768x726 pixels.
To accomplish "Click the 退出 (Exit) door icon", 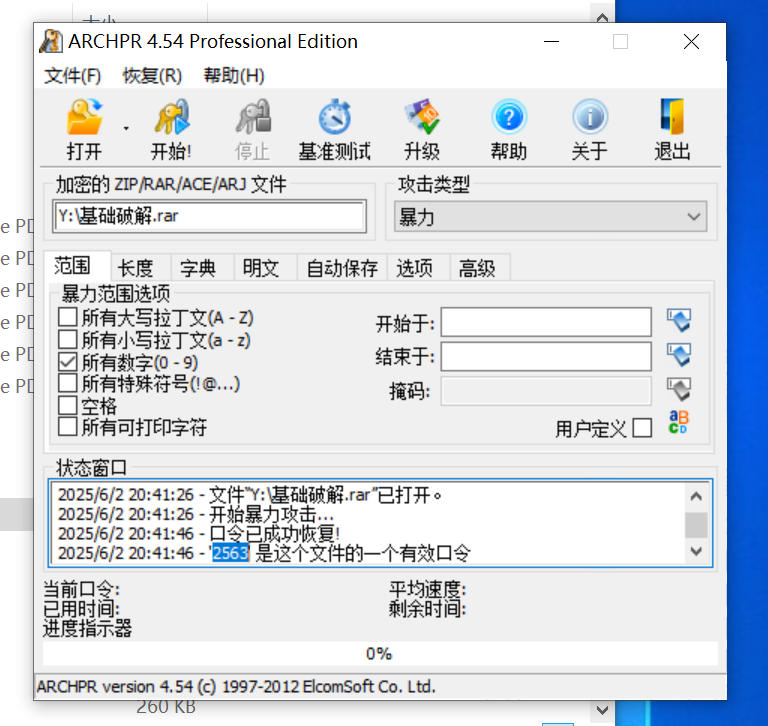I will click(x=672, y=119).
